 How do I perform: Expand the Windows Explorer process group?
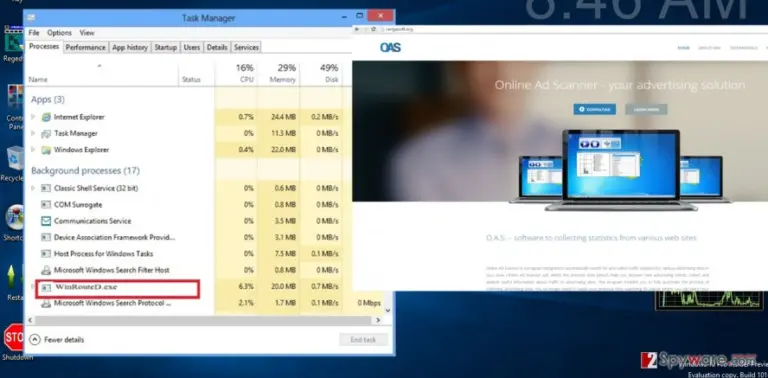click(x=33, y=149)
